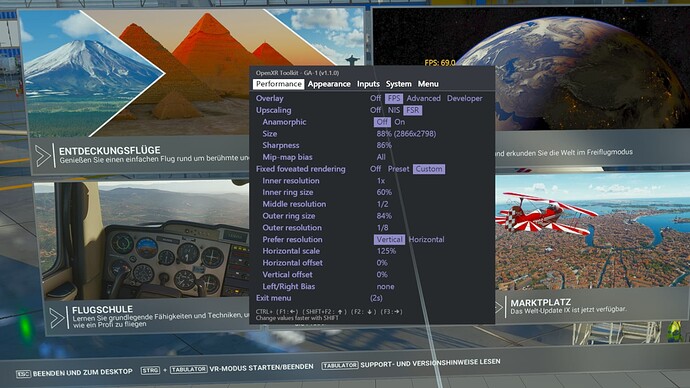Image resolution: width=690 pixels, height=388 pixels.
Task: Select Preset foveated rendering
Action: click(398, 169)
